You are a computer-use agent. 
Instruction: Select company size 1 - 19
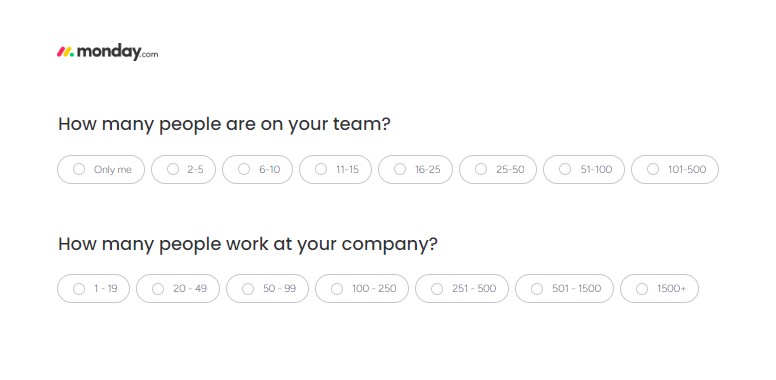pos(94,288)
